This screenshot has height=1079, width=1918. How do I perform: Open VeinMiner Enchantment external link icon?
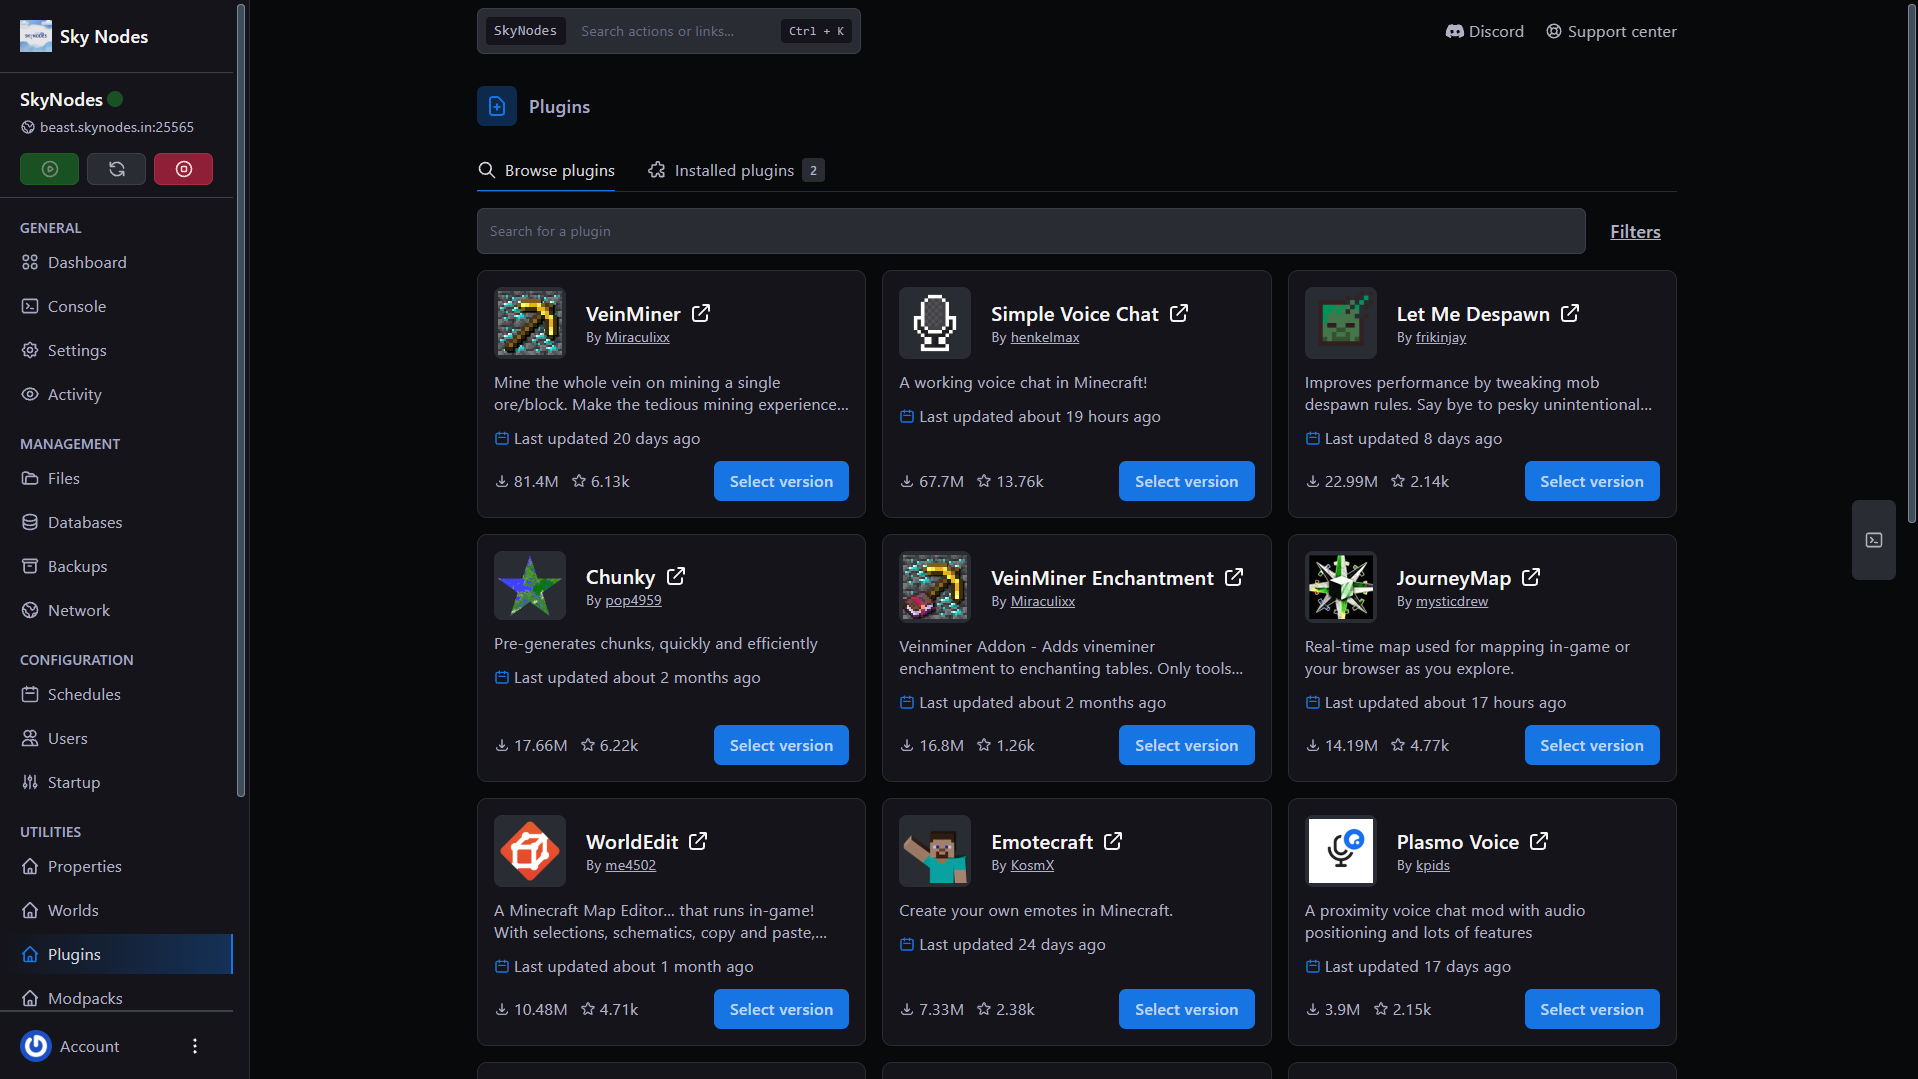(1234, 577)
